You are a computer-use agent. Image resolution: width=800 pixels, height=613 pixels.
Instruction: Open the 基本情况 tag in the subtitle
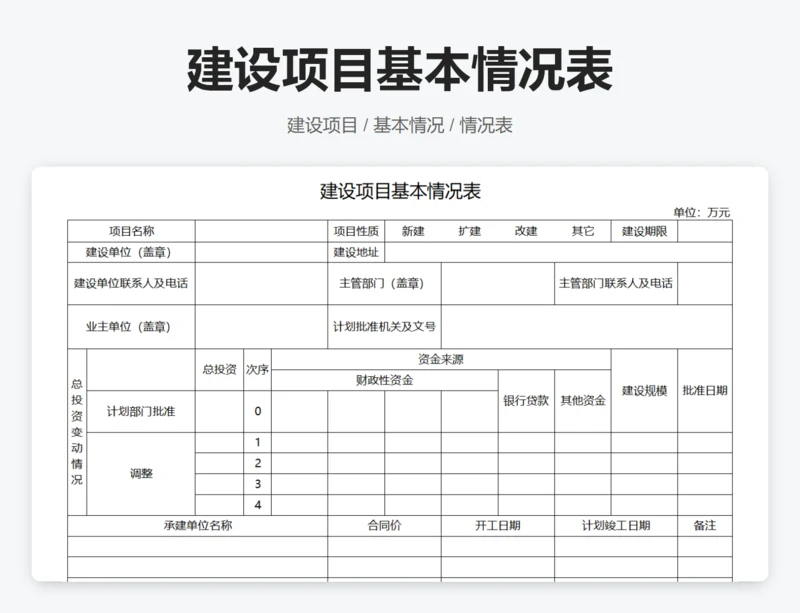[x=408, y=125]
